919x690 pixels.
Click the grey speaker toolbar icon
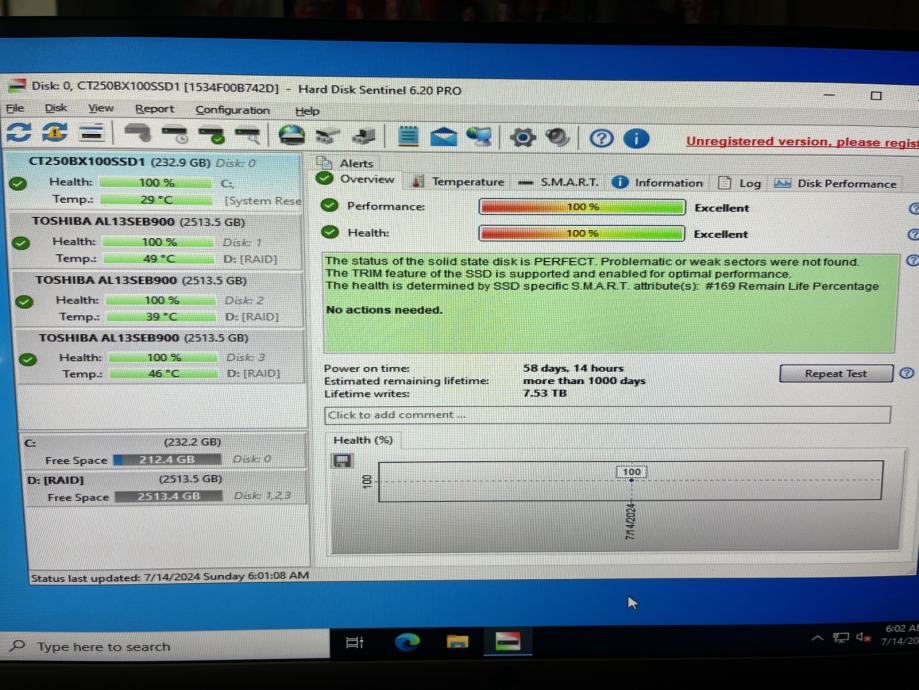[x=557, y=138]
